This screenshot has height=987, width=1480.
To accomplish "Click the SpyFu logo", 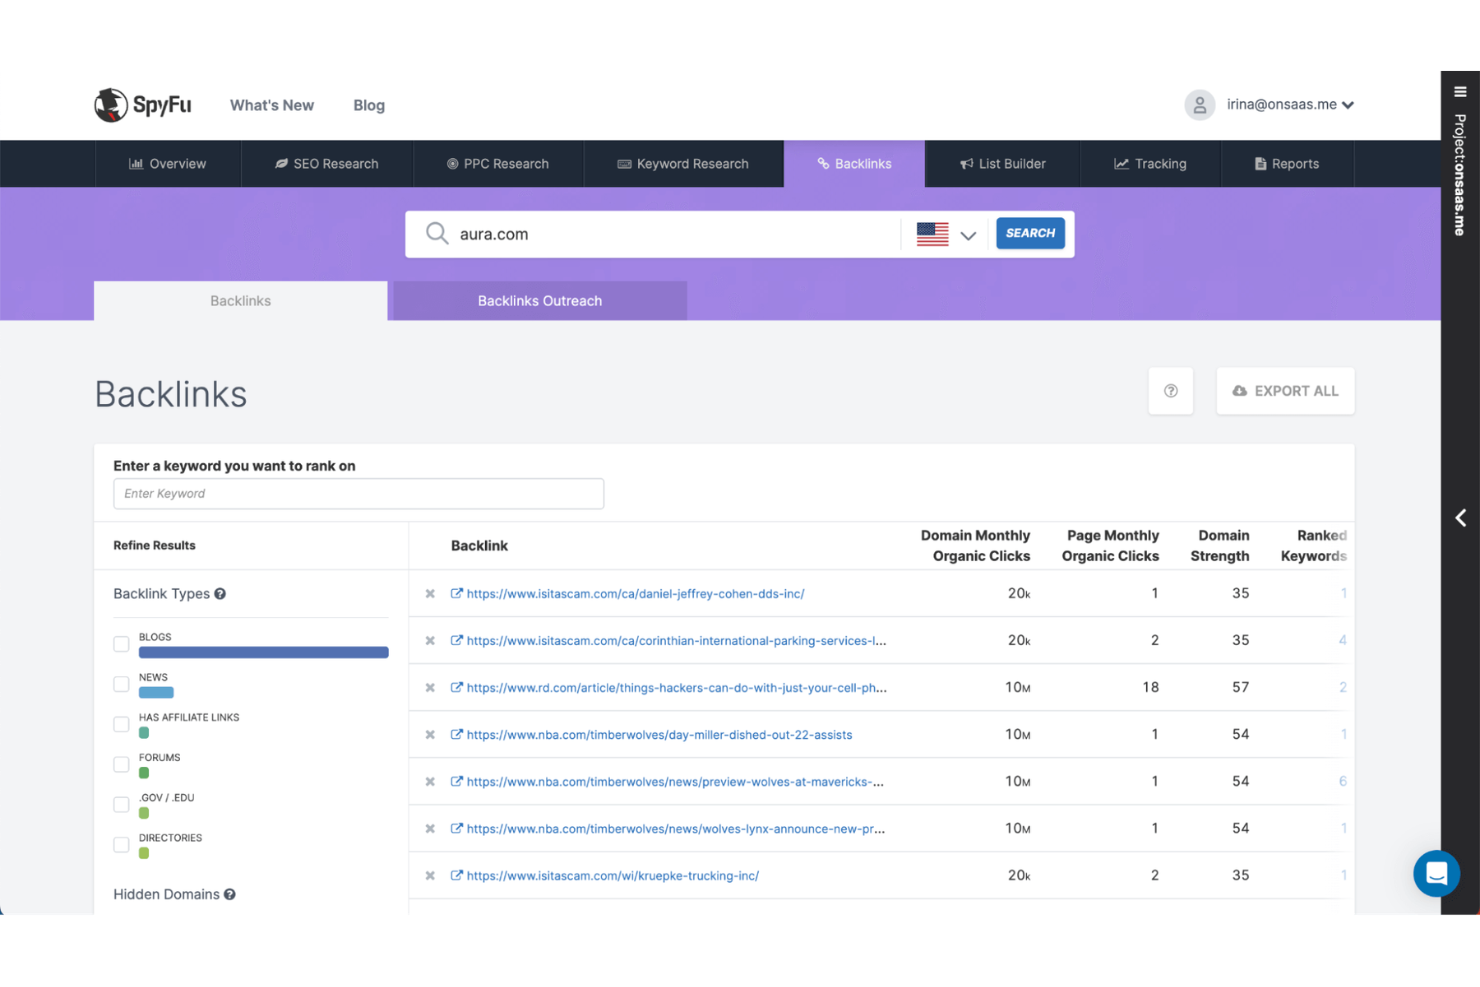I will (143, 104).
